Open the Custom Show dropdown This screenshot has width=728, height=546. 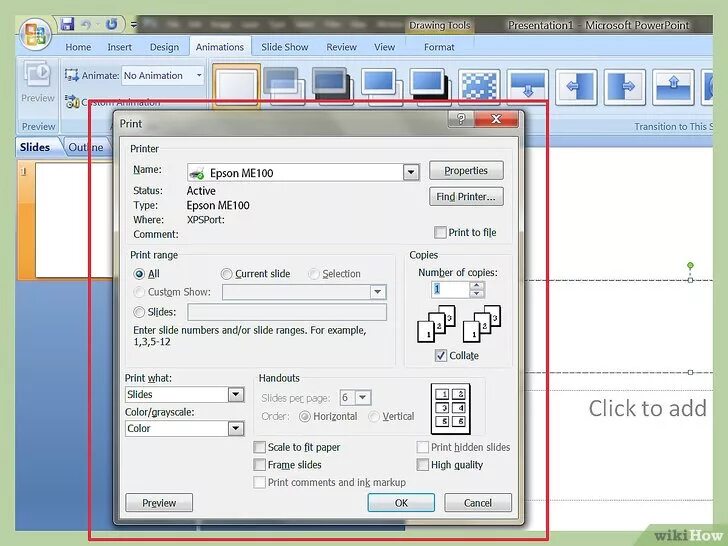[378, 292]
